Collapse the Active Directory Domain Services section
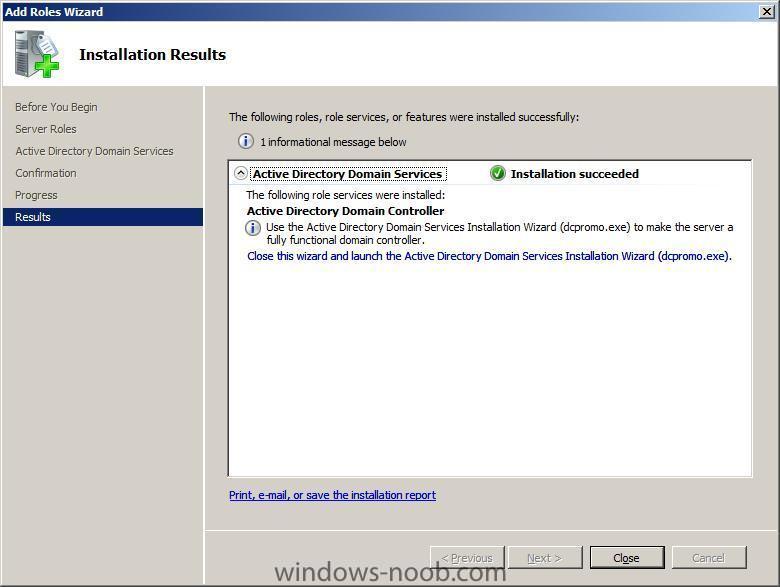The height and width of the screenshot is (587, 780). coord(241,173)
